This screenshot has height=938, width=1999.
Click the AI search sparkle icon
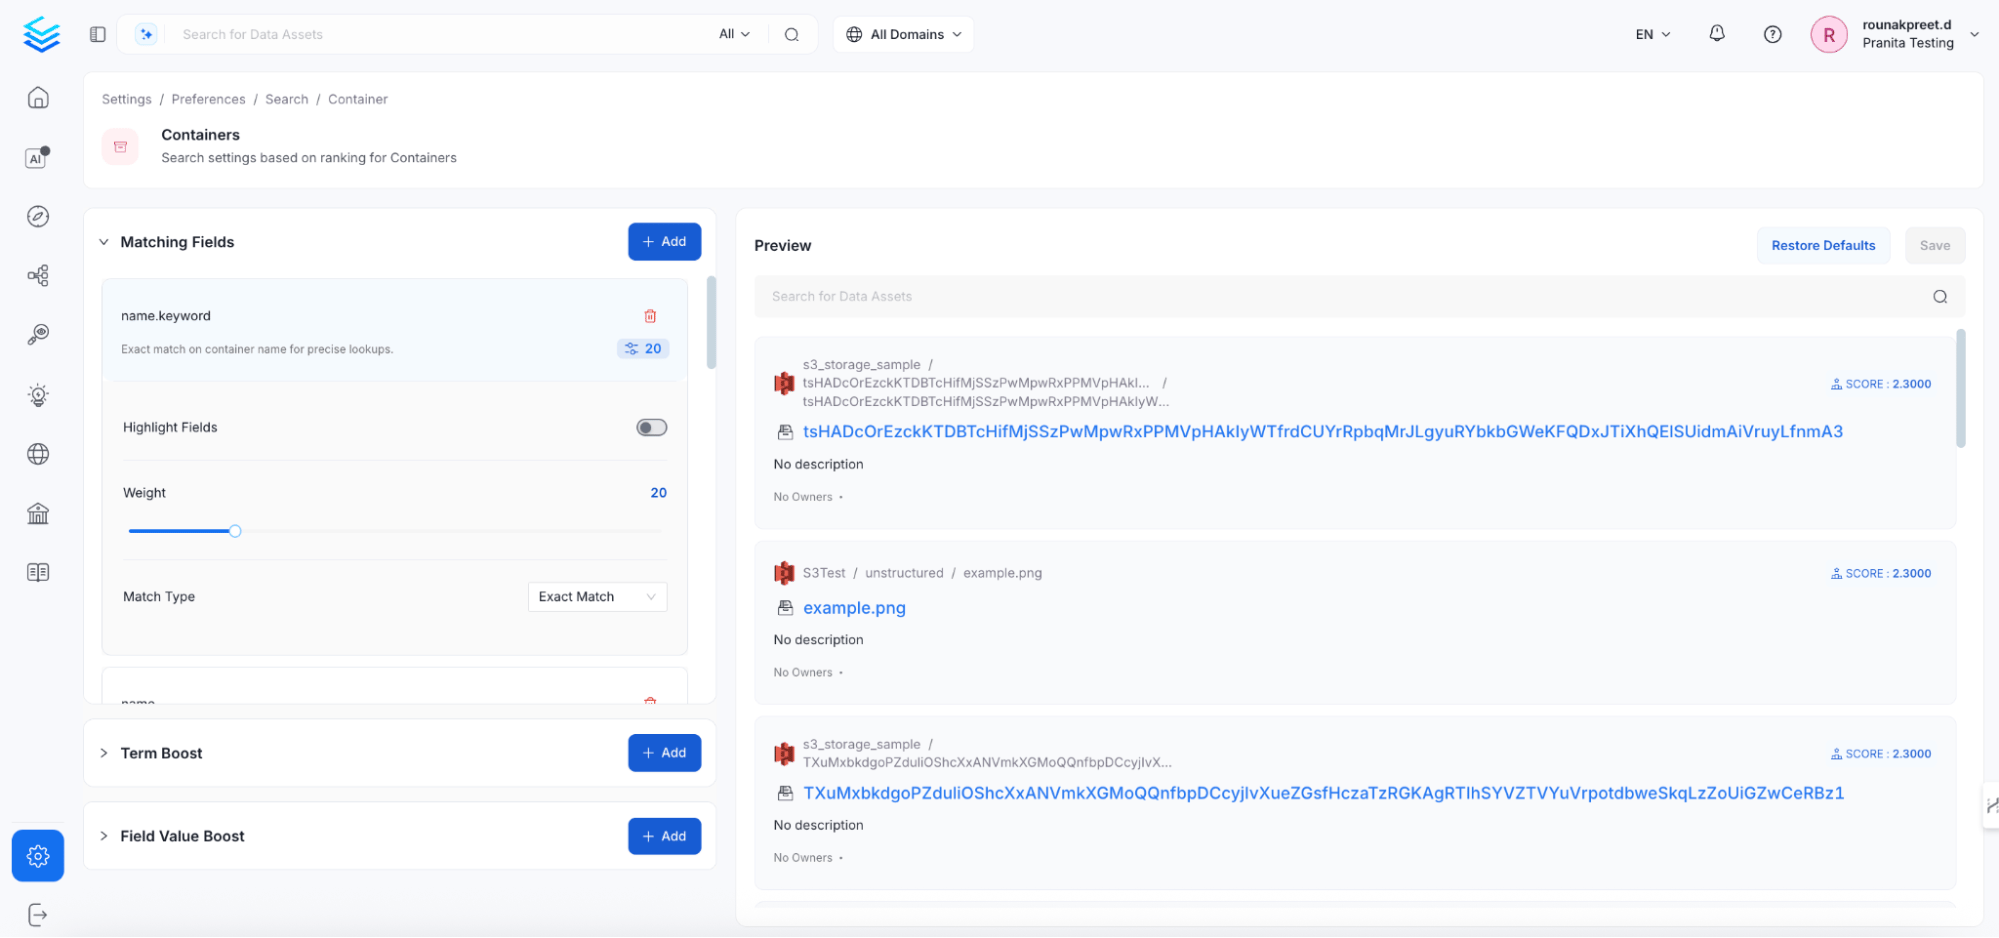146,34
